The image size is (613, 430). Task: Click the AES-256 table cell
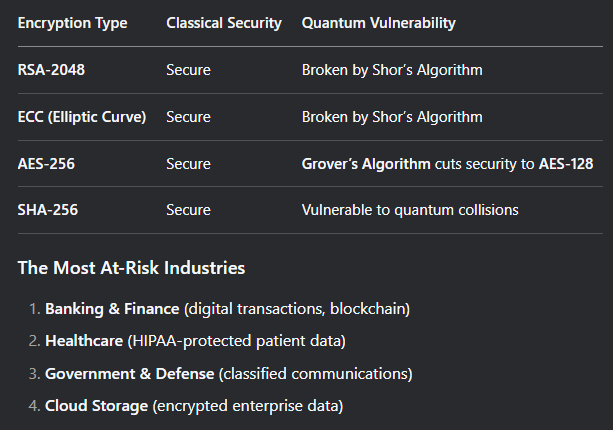click(x=46, y=164)
